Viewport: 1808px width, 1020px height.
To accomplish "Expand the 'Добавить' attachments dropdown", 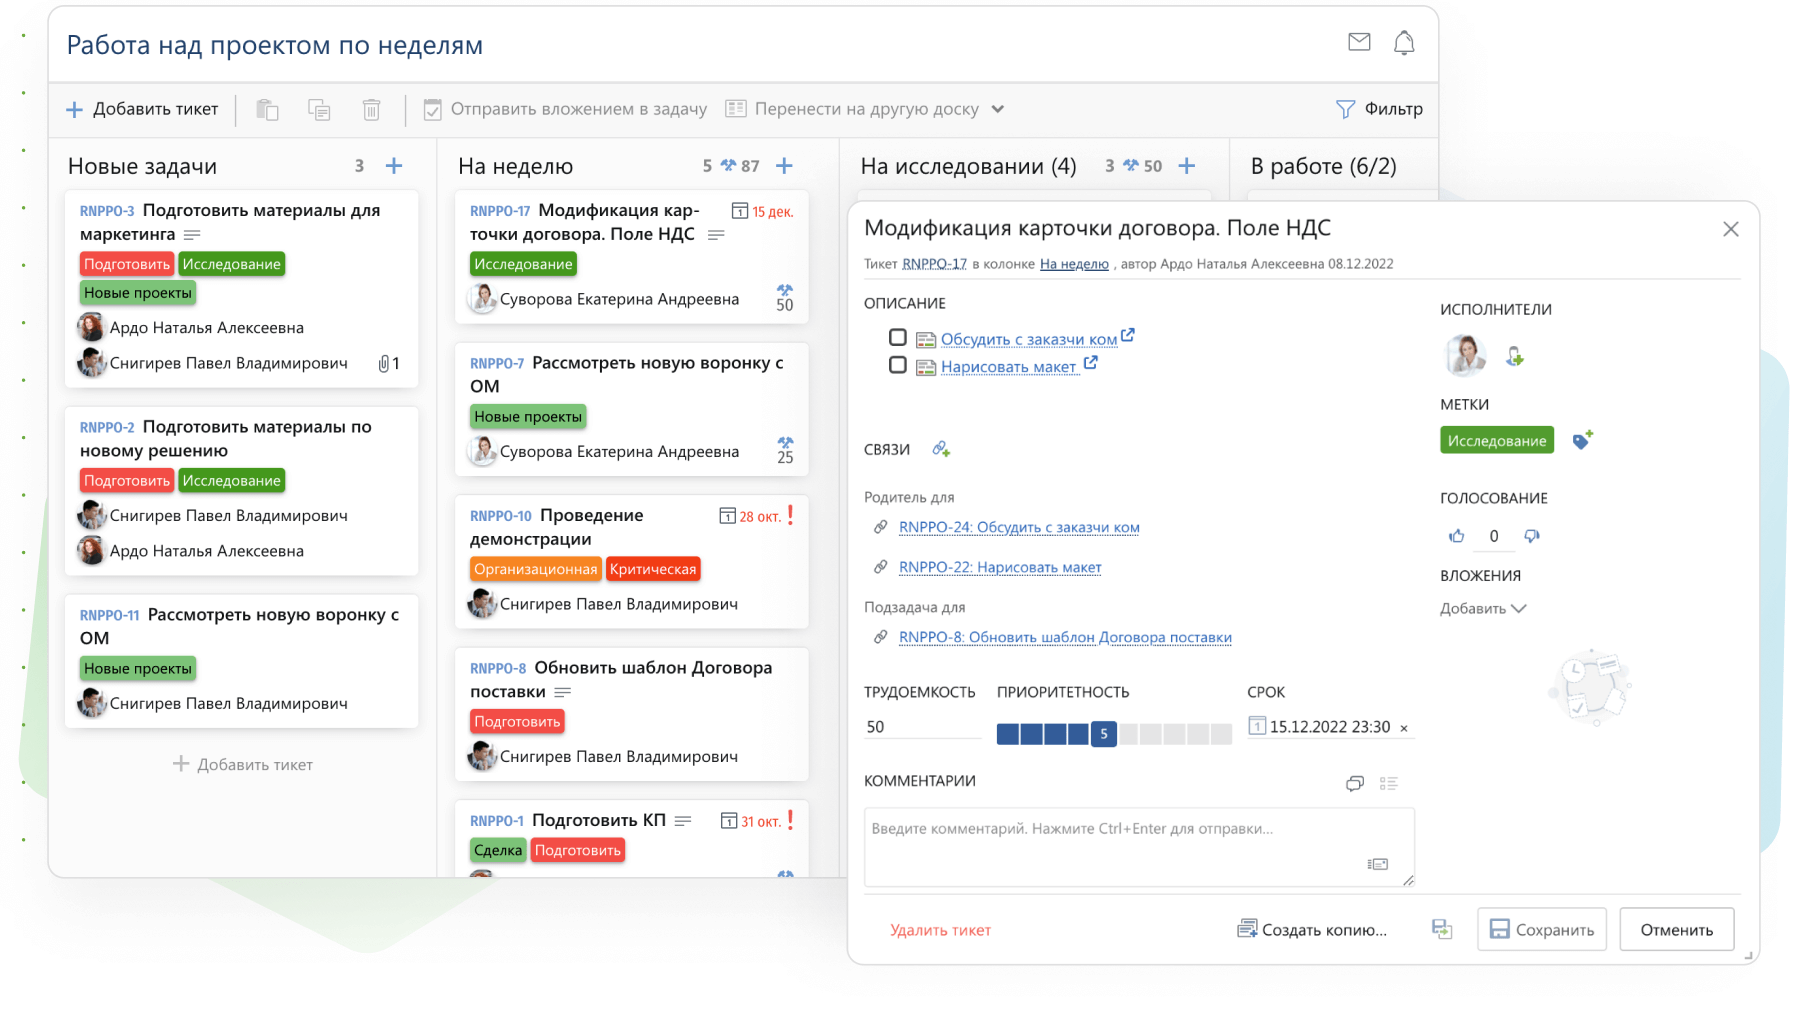I will click(x=1483, y=609).
